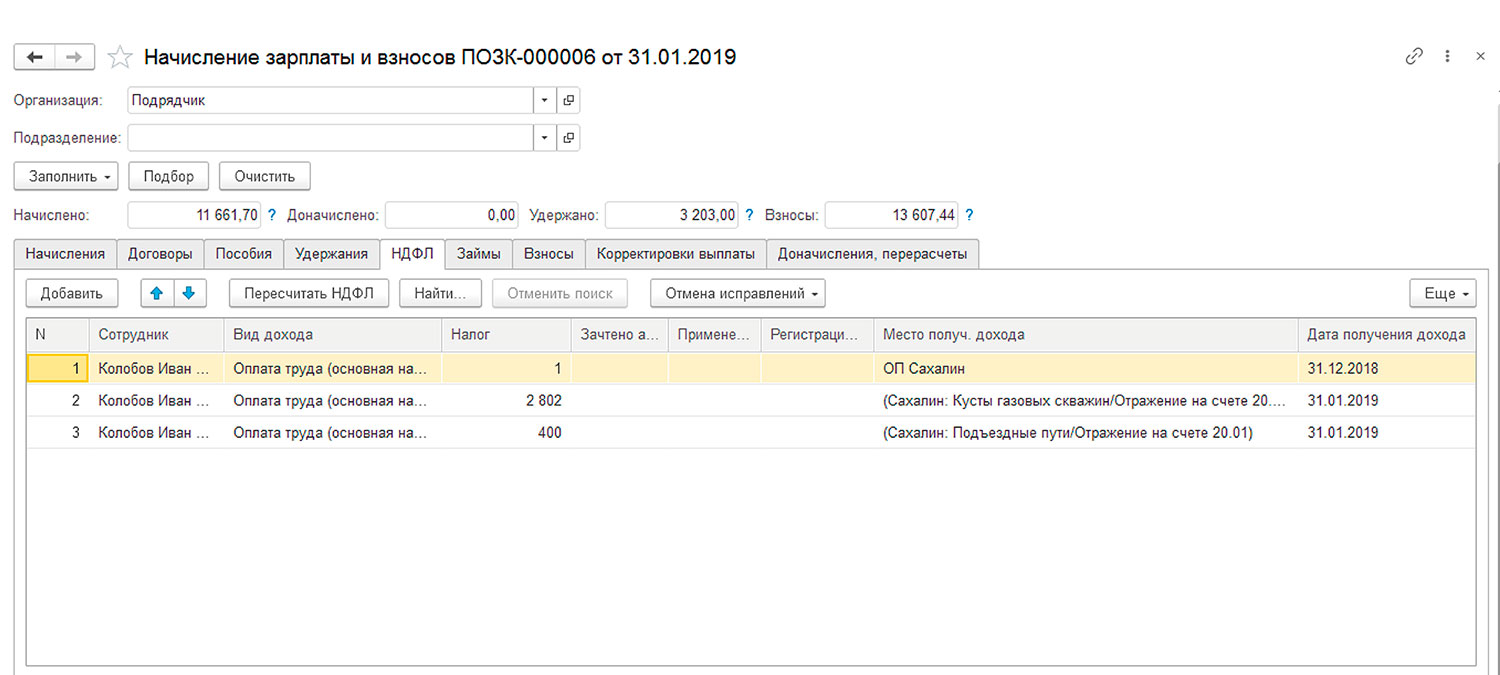Move row down with the down arrow
Viewport: 1500px width, 675px height.
point(189,293)
